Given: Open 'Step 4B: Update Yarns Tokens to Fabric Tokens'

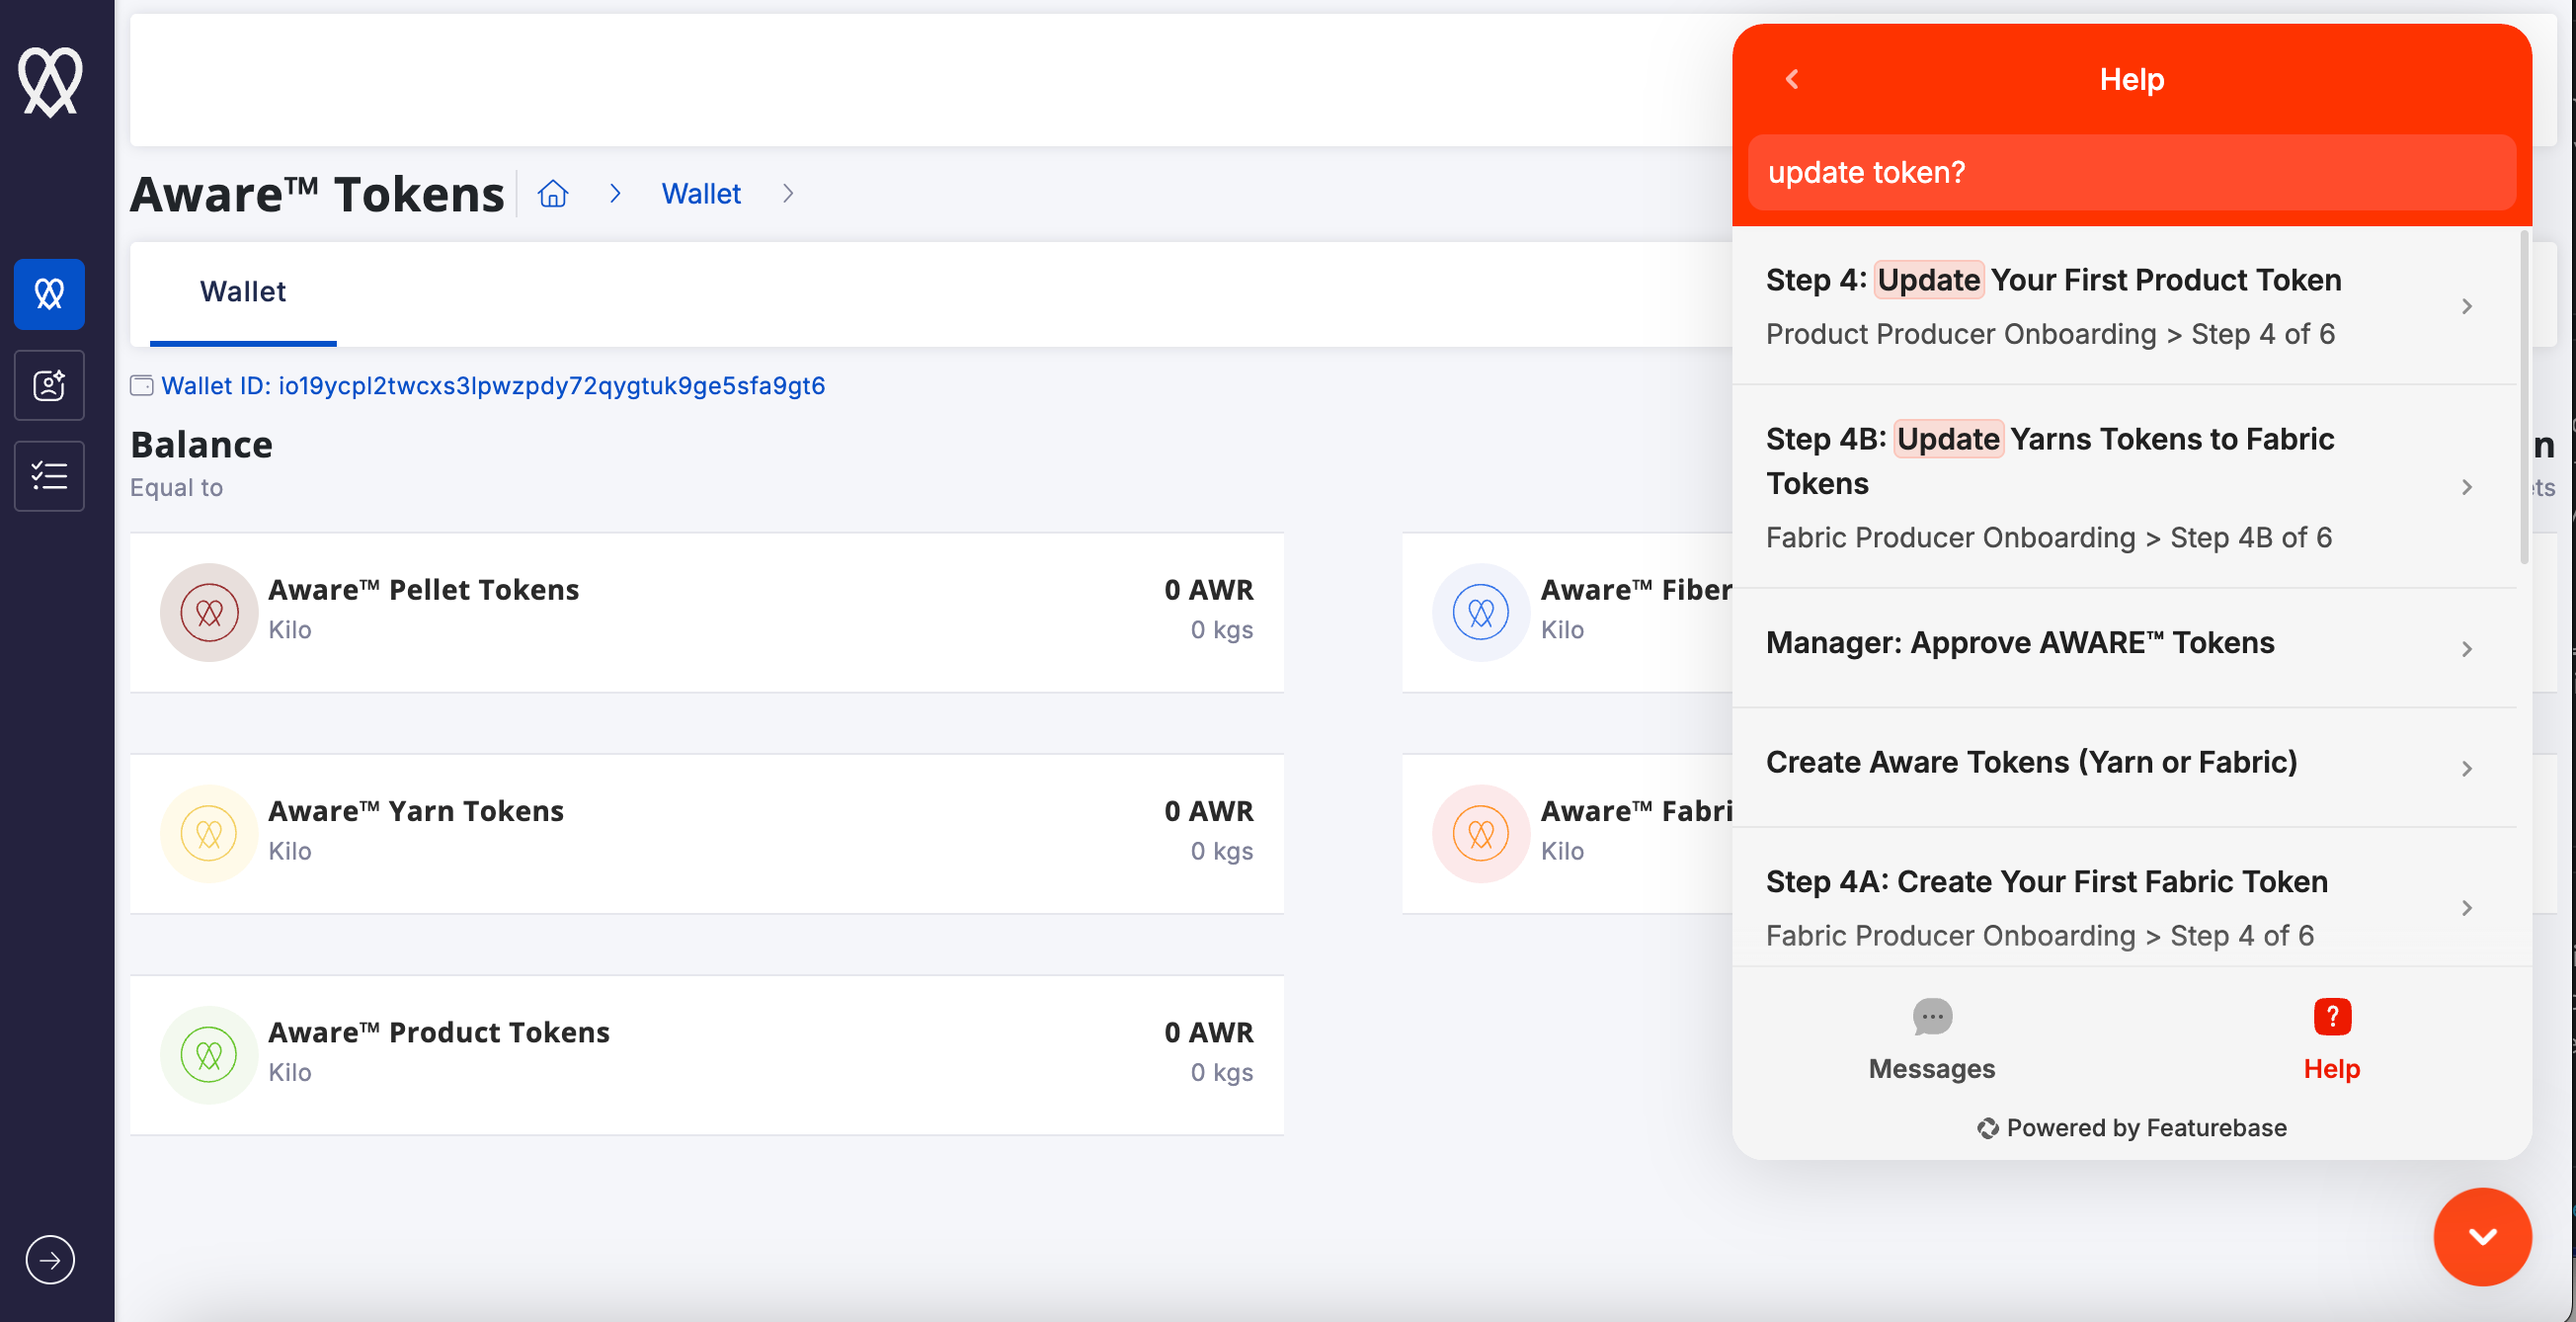Looking at the screenshot, I should (2124, 487).
